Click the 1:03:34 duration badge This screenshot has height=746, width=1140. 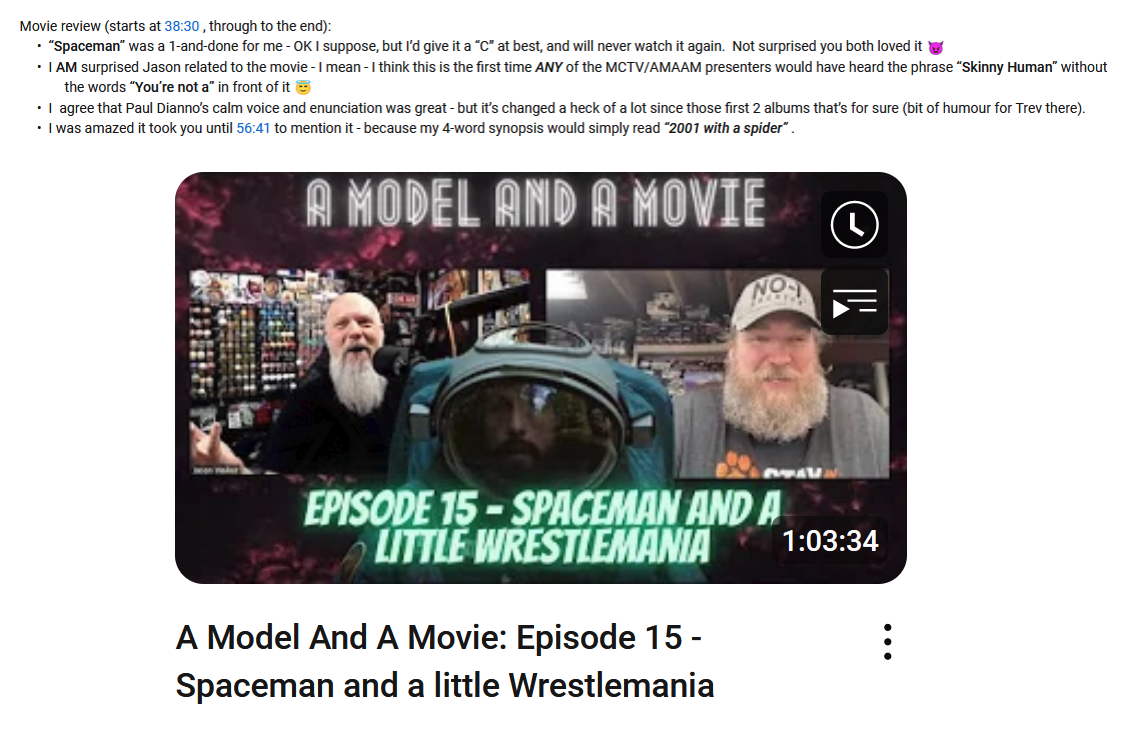[830, 541]
